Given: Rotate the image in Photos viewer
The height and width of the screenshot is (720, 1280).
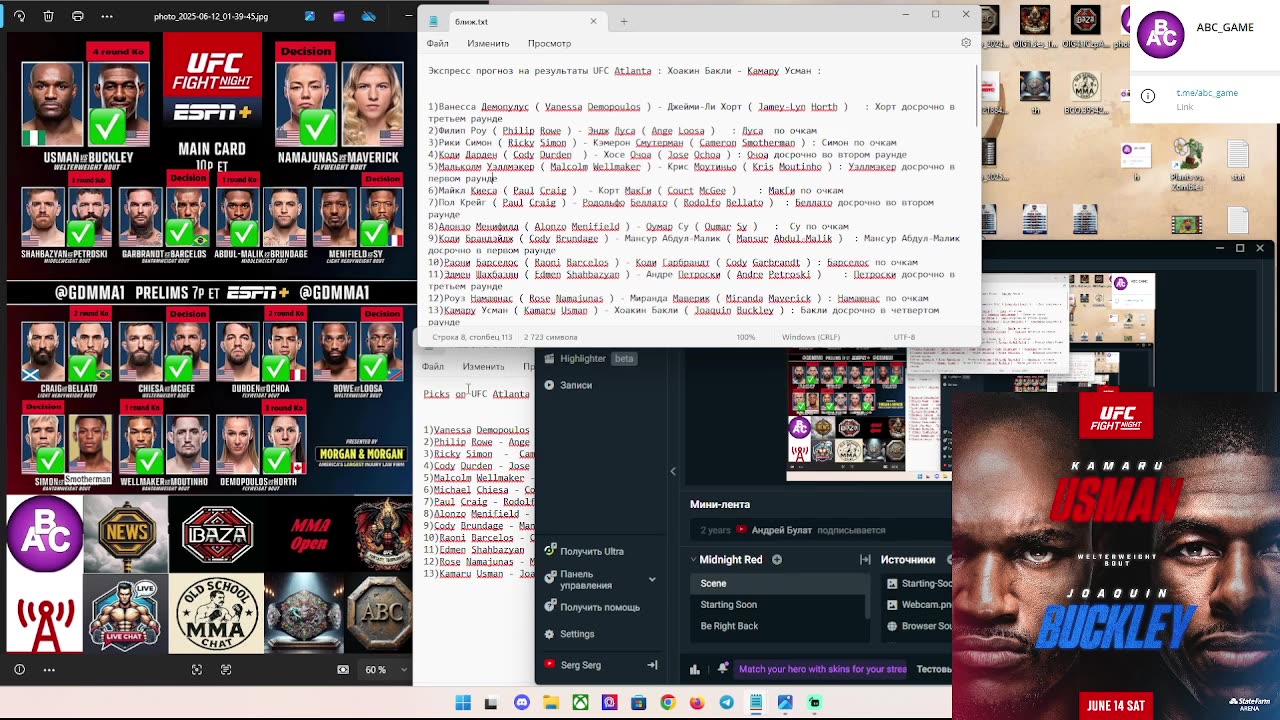Looking at the screenshot, I should [x=20, y=16].
